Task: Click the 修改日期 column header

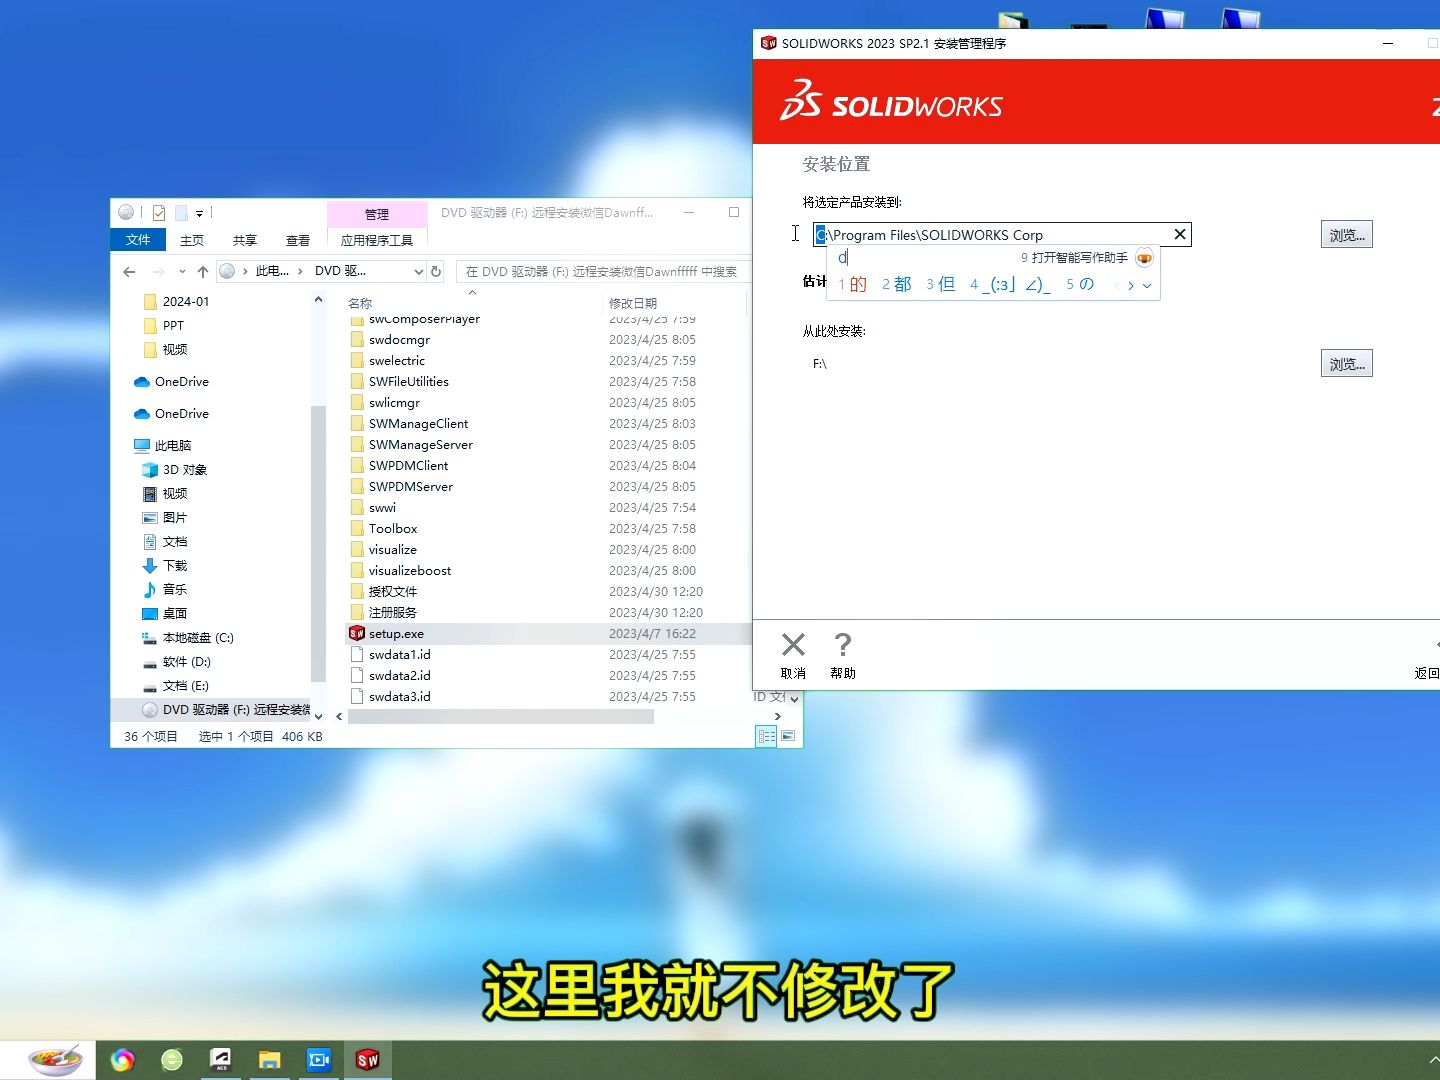Action: point(633,302)
